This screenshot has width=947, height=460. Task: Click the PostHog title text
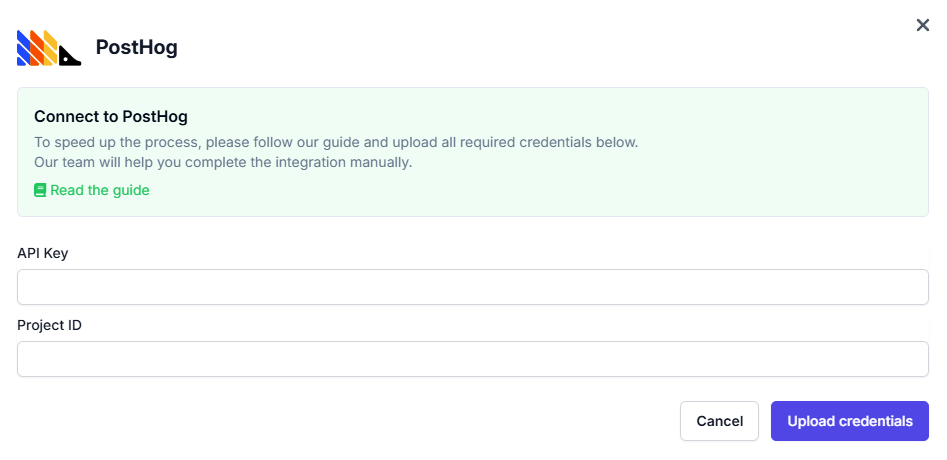pos(136,47)
